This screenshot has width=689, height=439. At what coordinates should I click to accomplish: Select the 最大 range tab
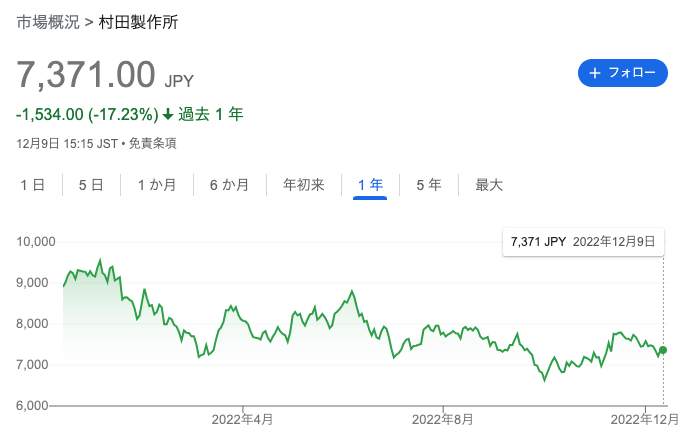pos(489,185)
